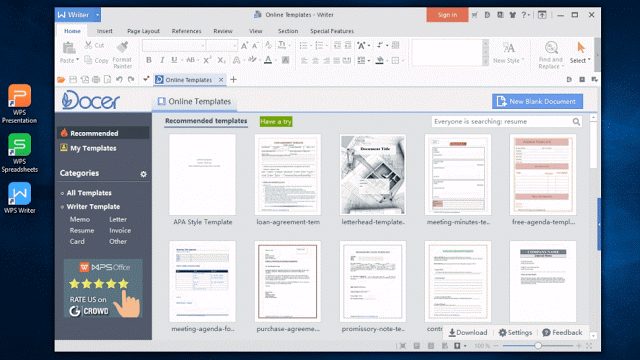Image resolution: width=640 pixels, height=360 pixels.
Task: Collapse the Writer Template category
Action: click(x=62, y=207)
